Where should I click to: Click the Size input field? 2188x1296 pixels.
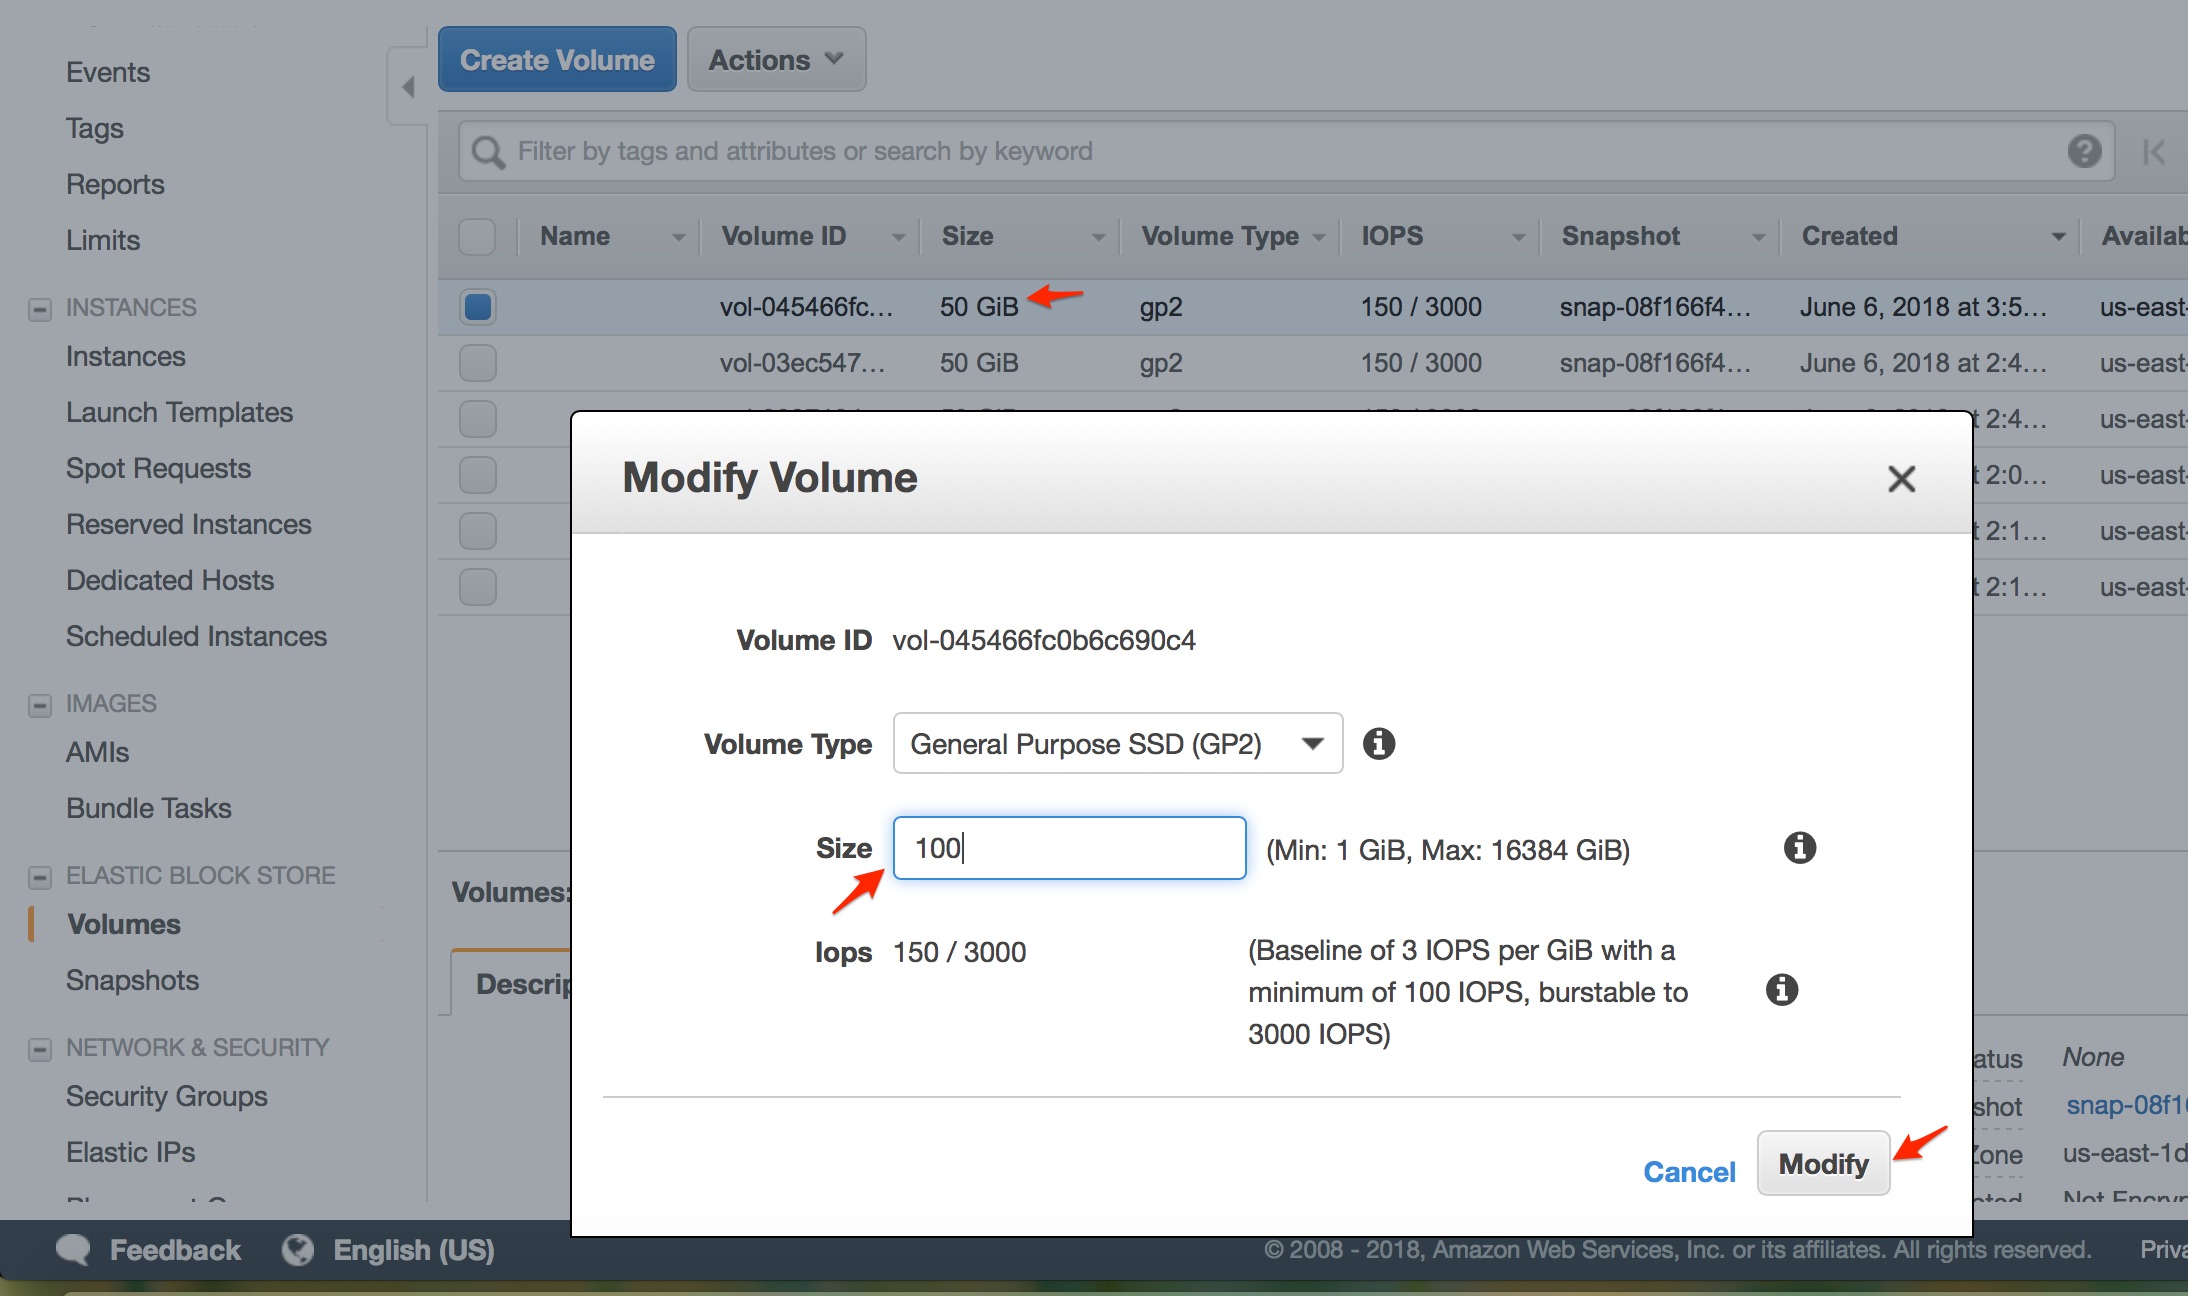point(1070,848)
